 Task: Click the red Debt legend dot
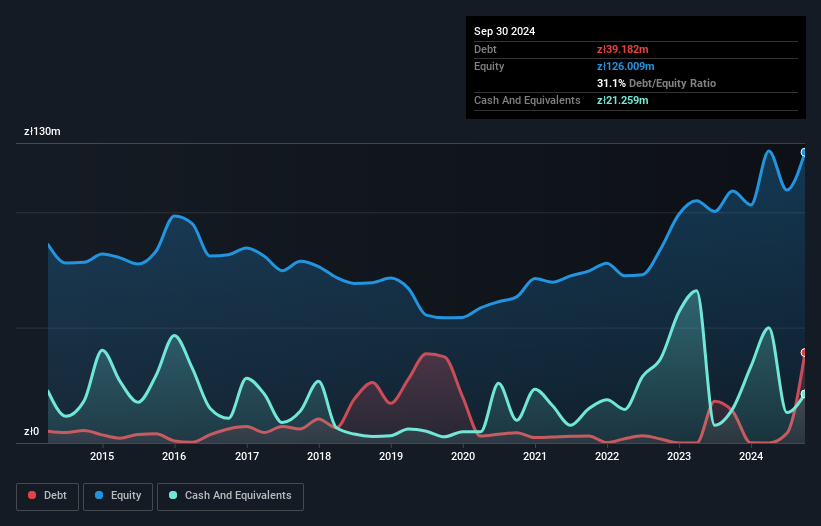point(32,495)
